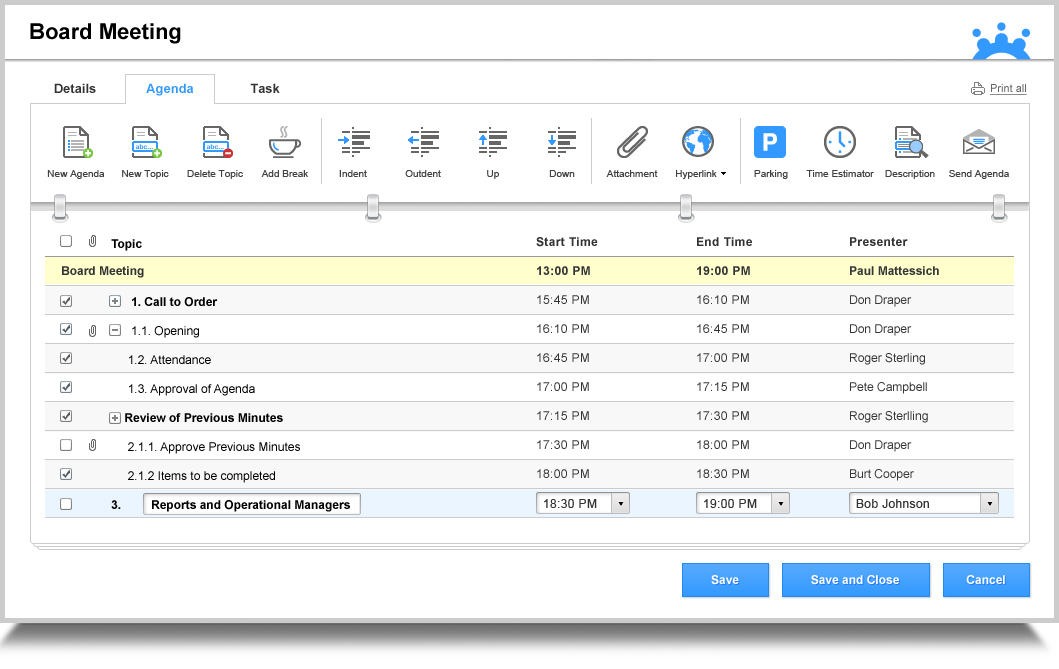The image size is (1059, 669).
Task: Check the Approve Previous Minutes checkbox
Action: click(66, 445)
